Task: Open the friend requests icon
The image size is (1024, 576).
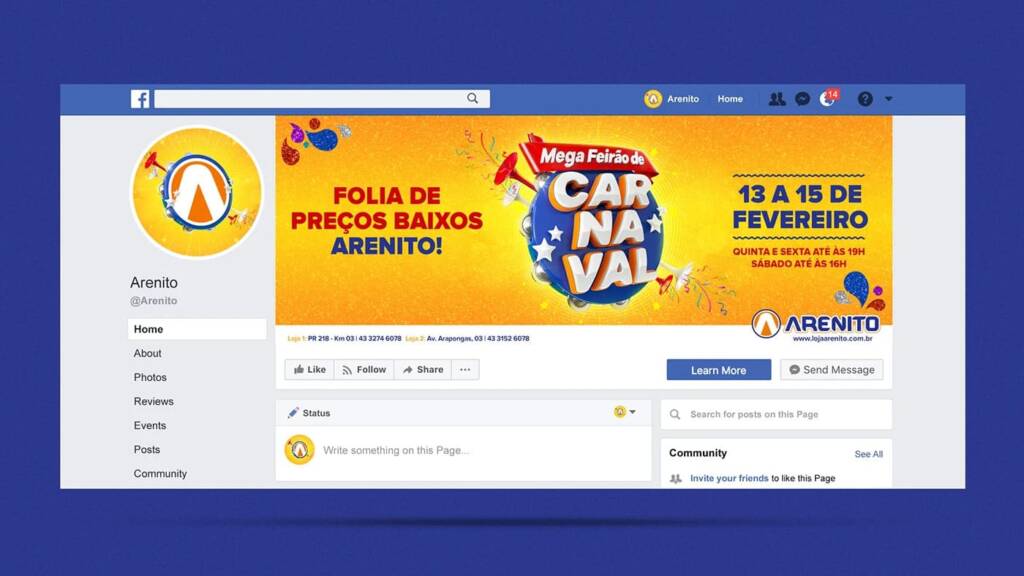Action: [x=776, y=99]
